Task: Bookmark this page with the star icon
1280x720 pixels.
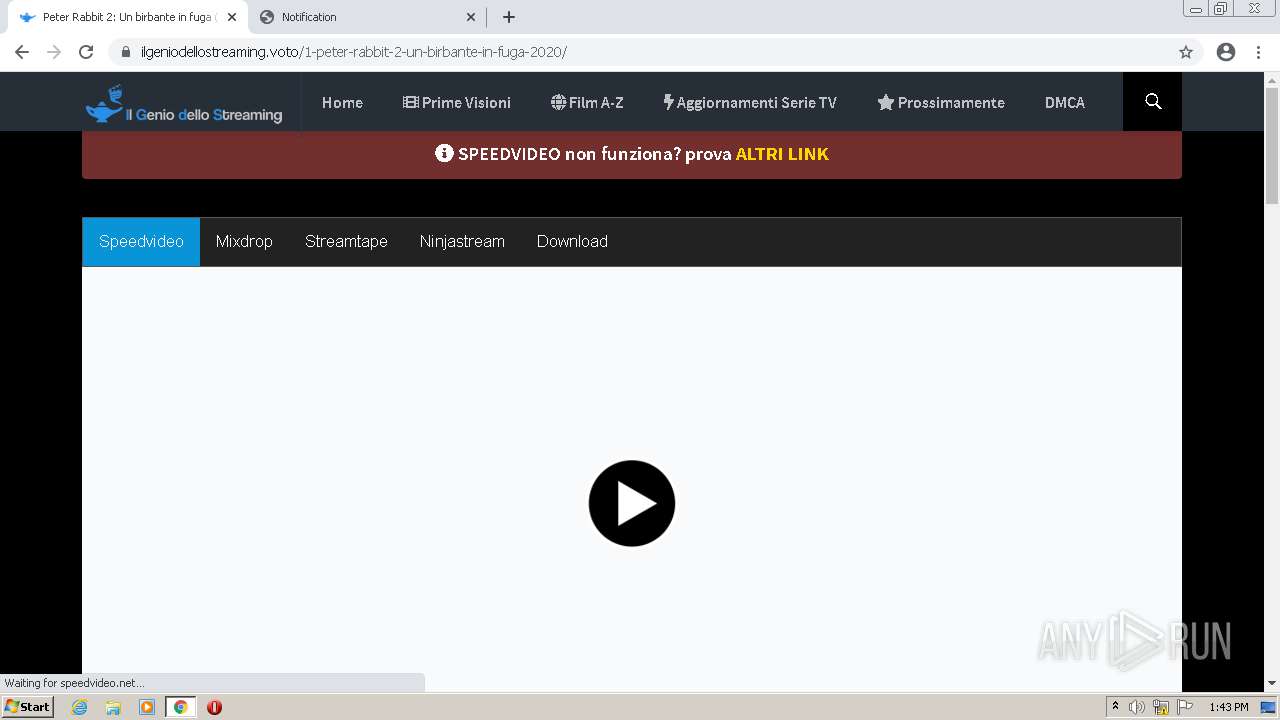Action: [x=1186, y=52]
